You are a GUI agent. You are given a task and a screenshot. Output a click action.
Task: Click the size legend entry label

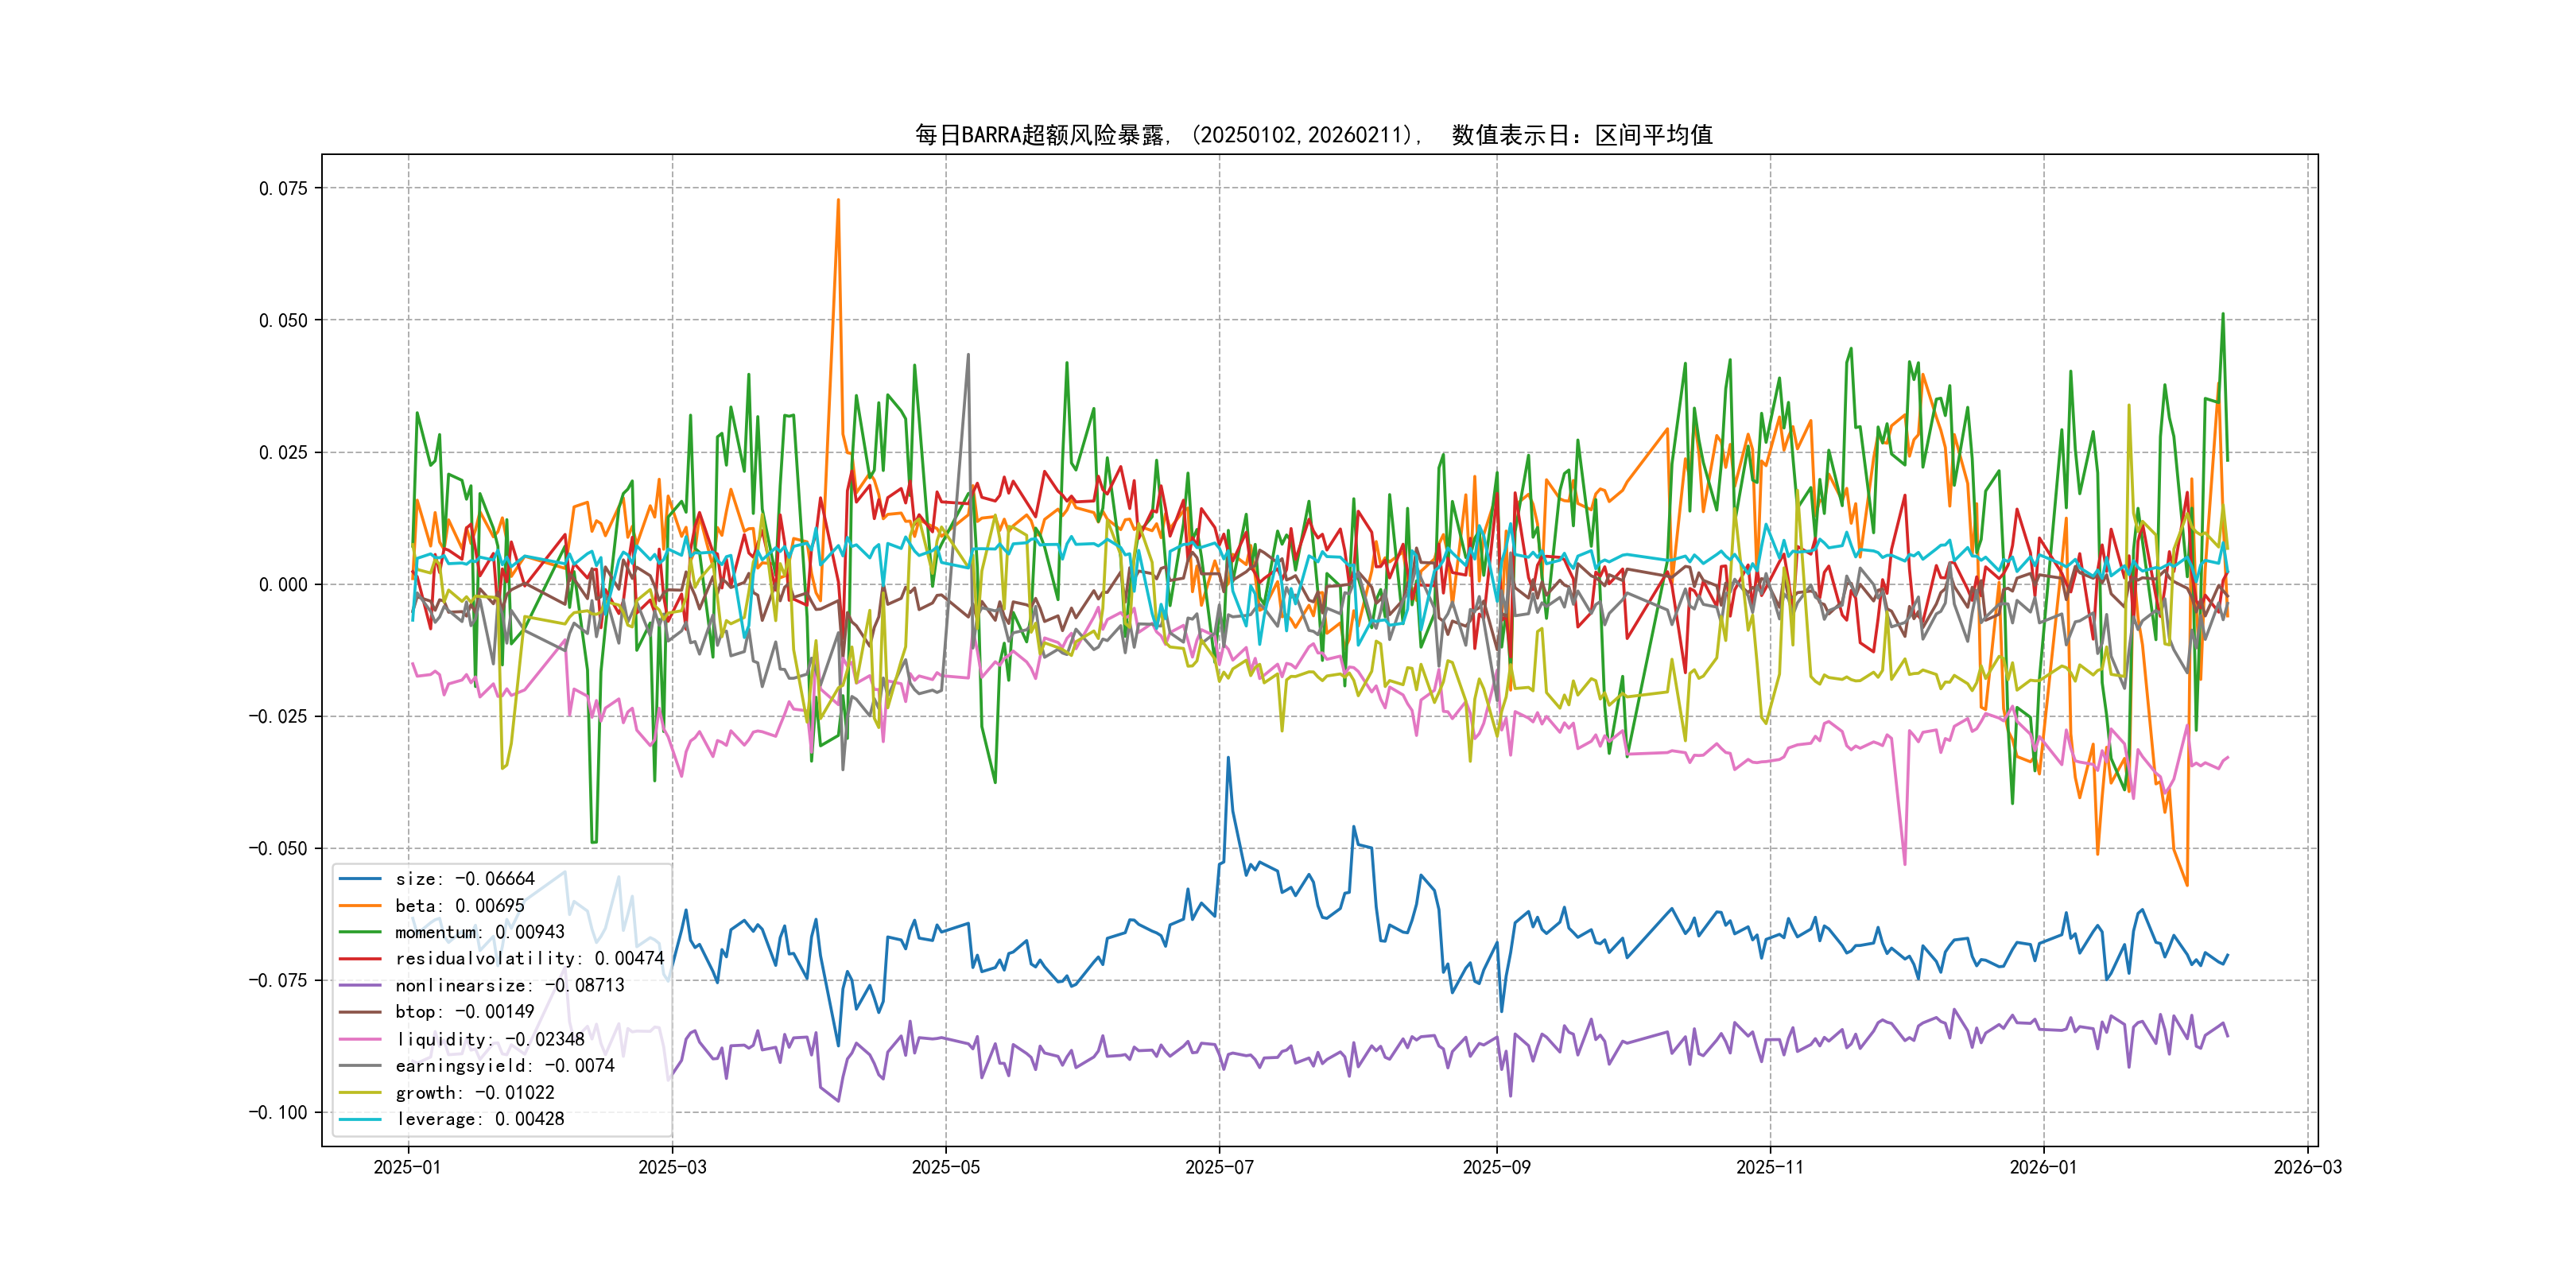(x=464, y=879)
